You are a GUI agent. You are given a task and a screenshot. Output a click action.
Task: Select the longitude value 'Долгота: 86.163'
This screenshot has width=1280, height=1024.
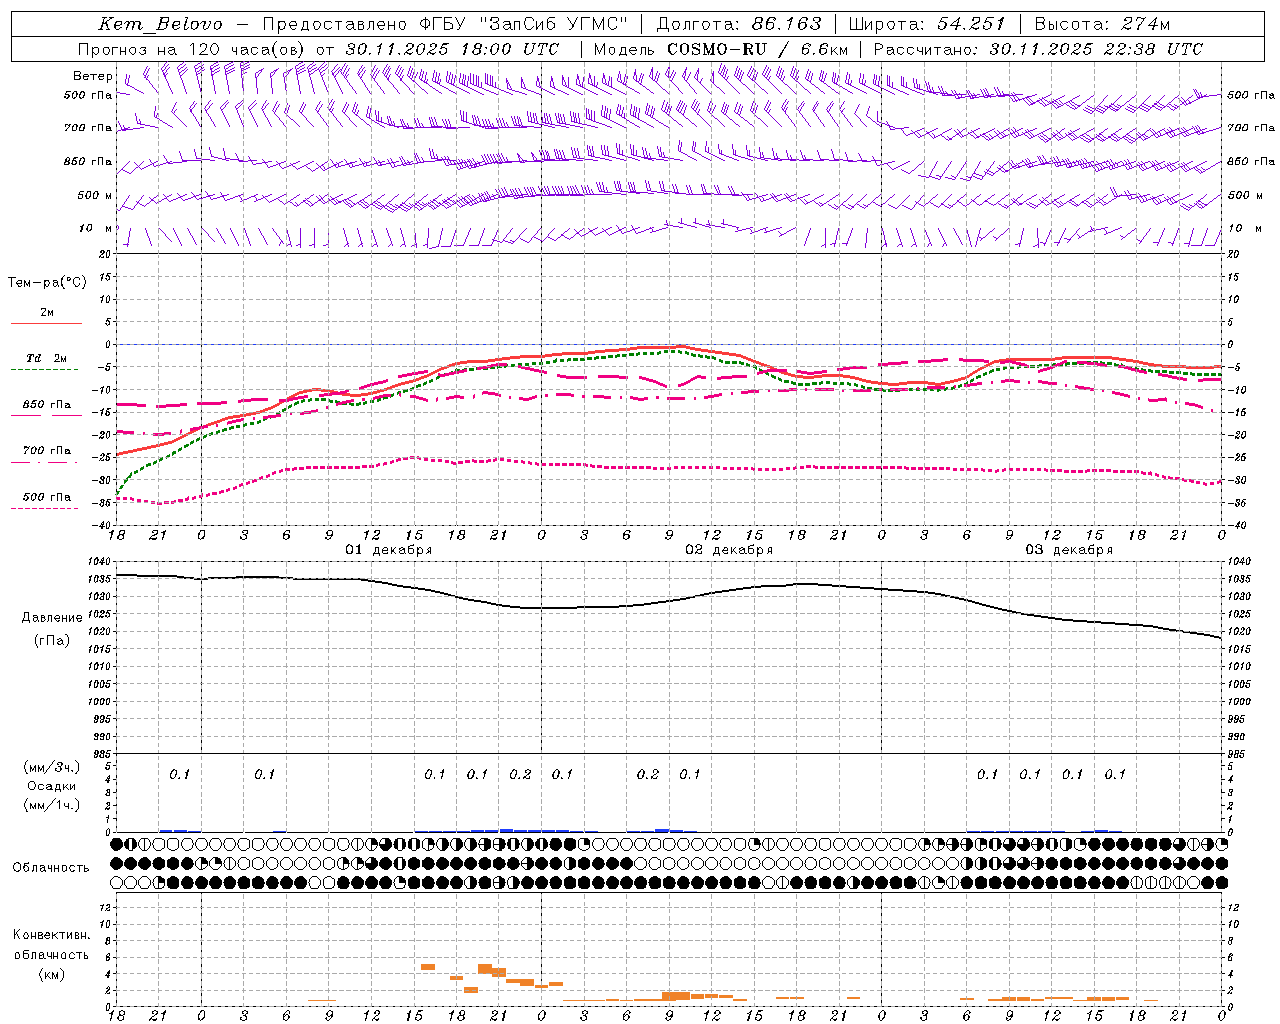point(739,24)
